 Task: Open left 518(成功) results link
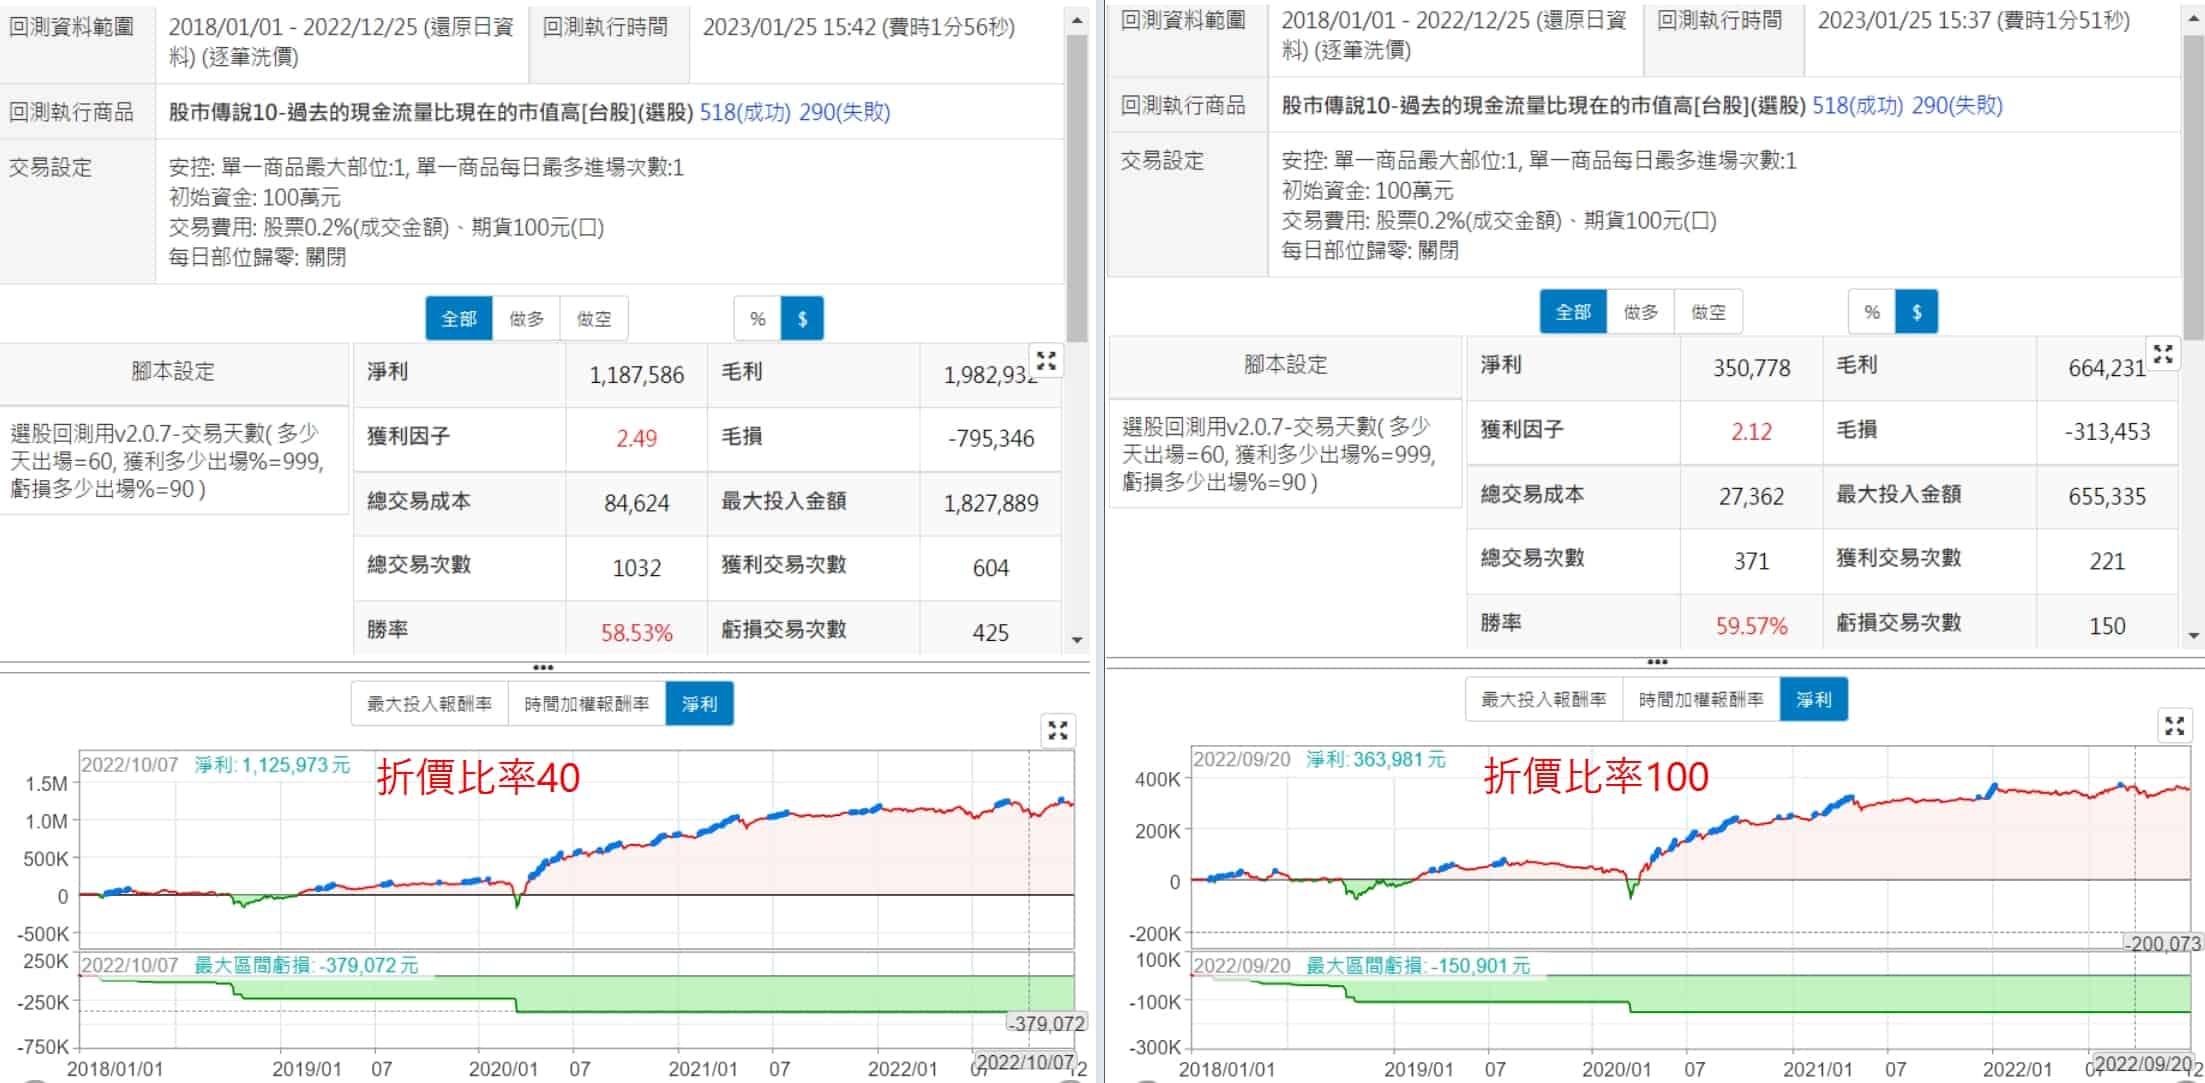tap(744, 112)
